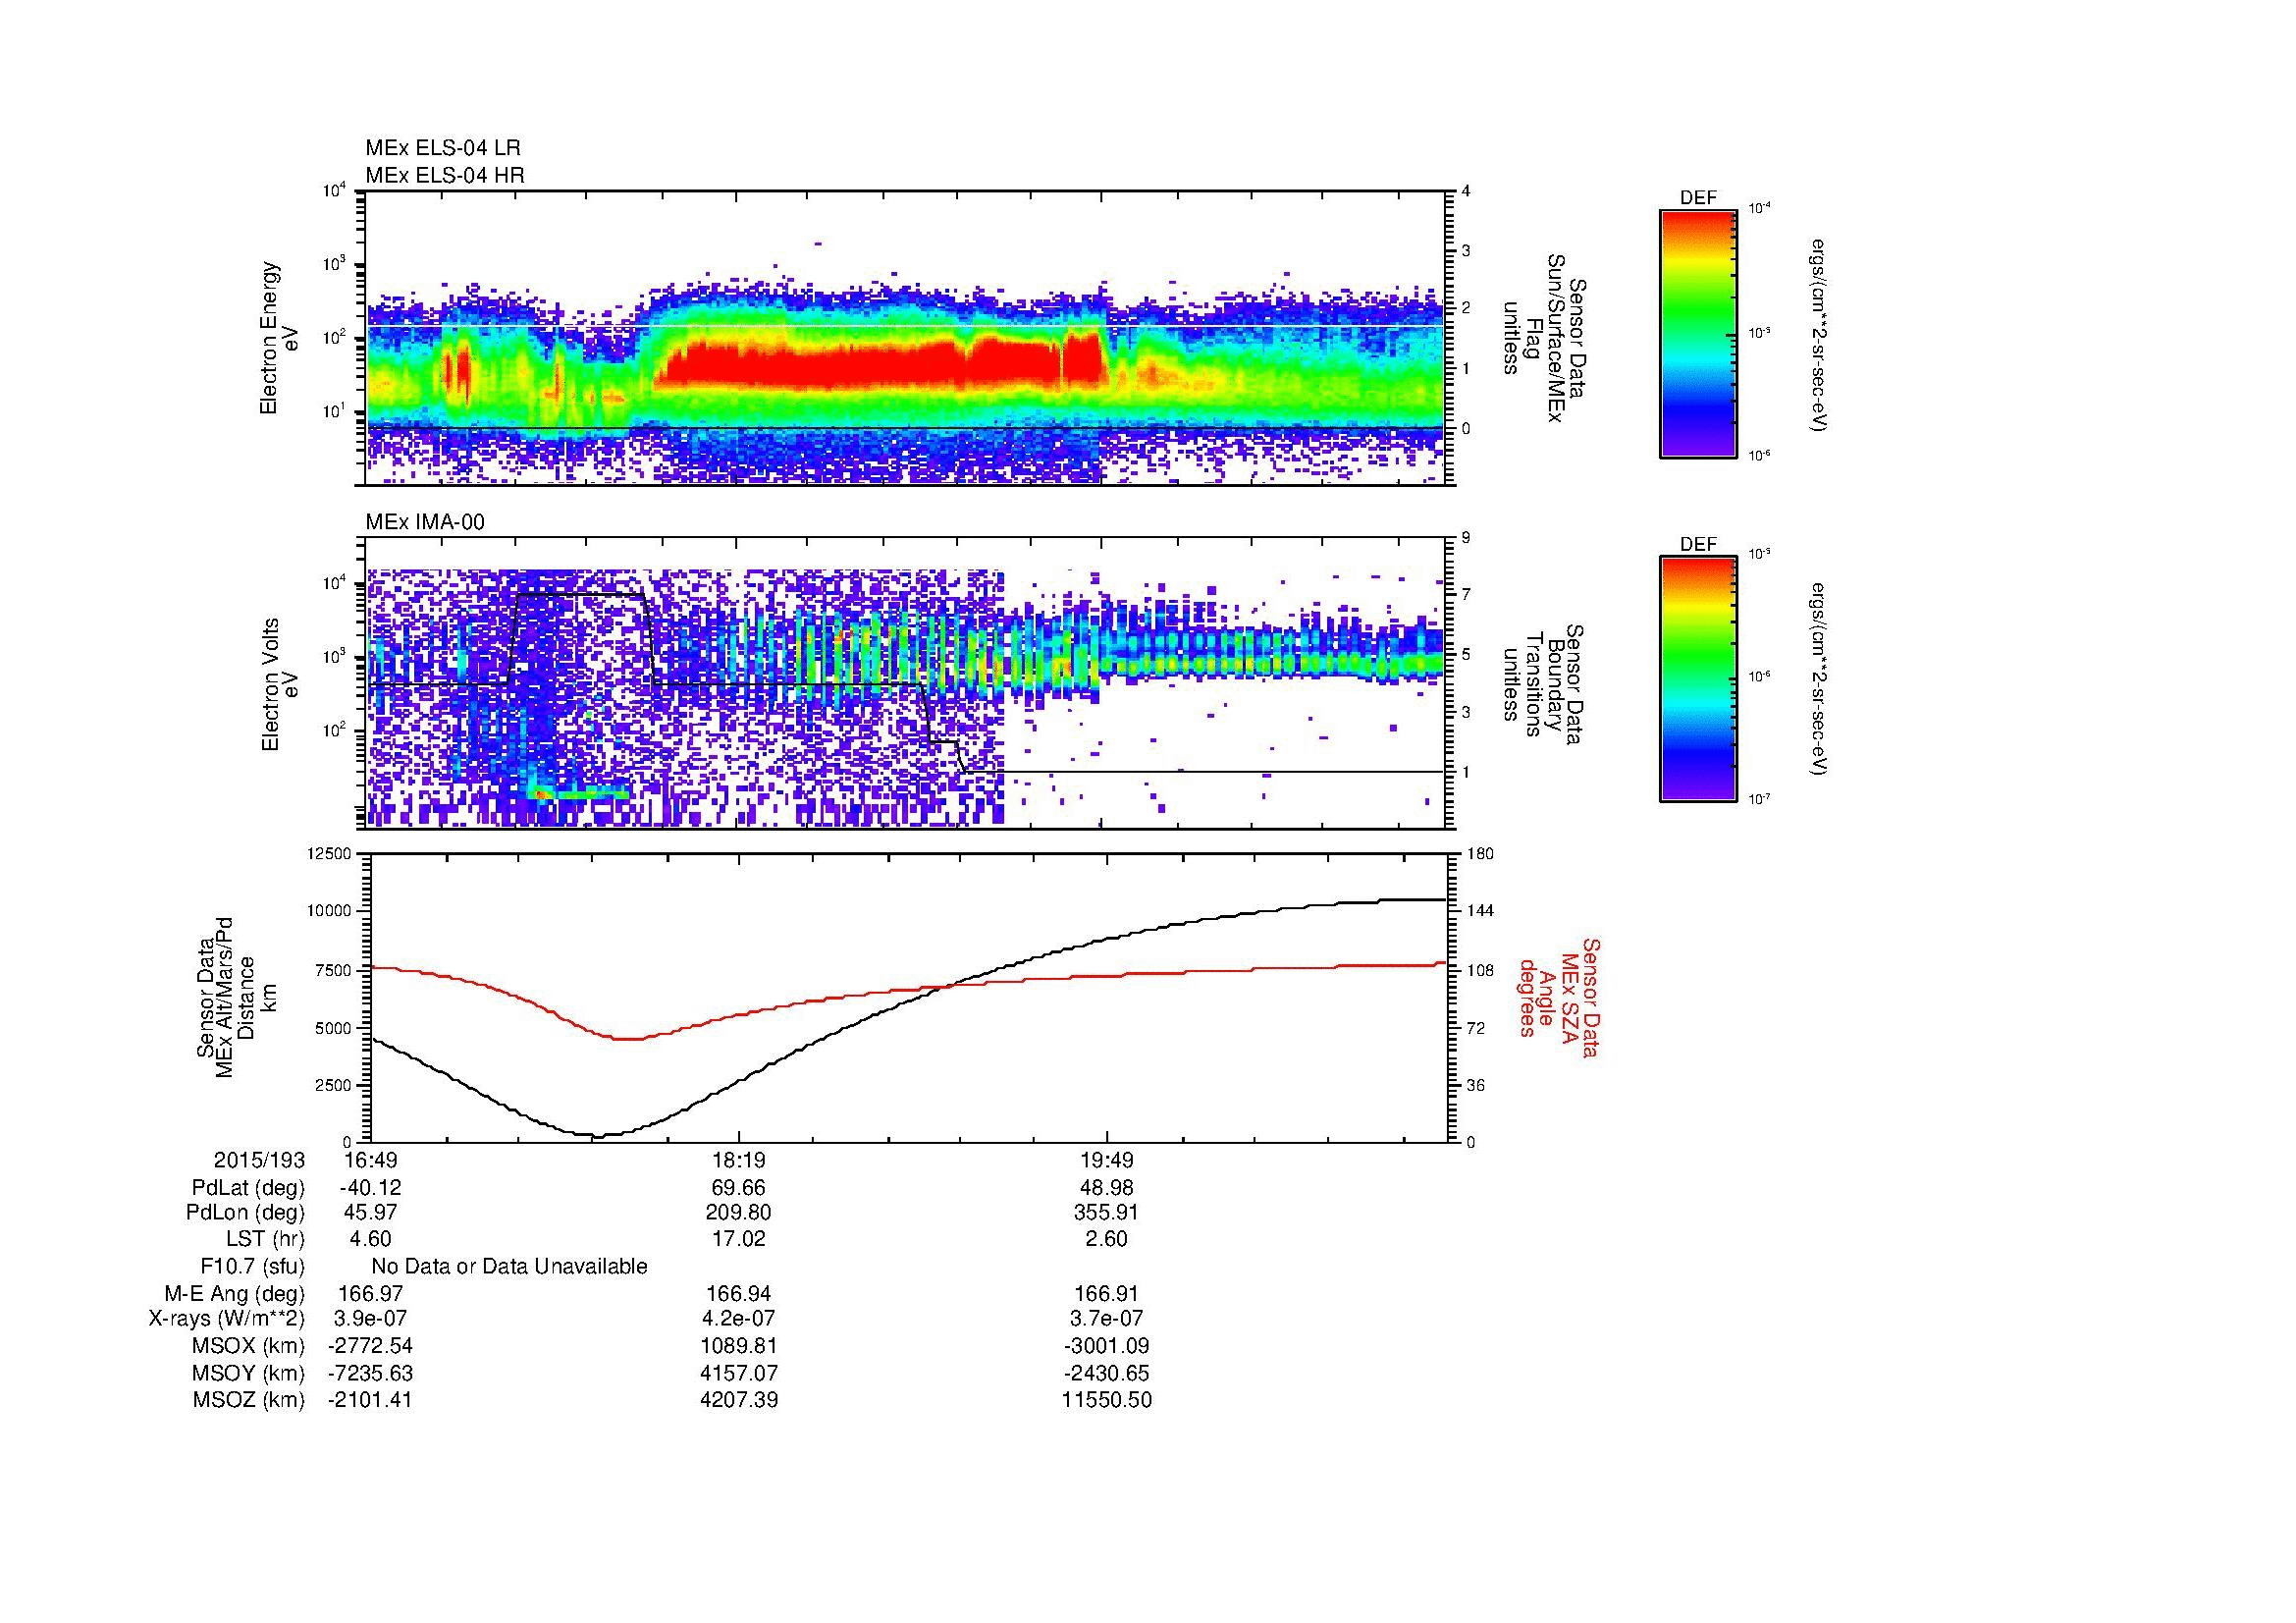Click the X-rays (W/m**2) row label
Viewport: 2296px width, 1623px height.
pyautogui.click(x=226, y=1319)
